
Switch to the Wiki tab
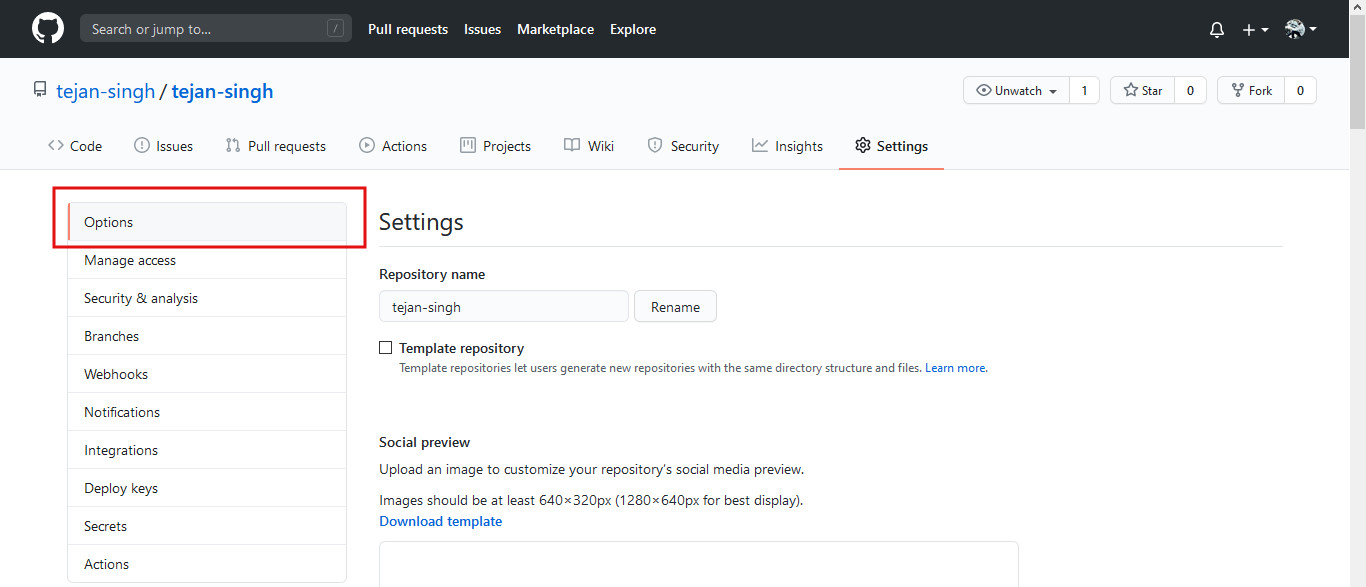pyautogui.click(x=589, y=146)
